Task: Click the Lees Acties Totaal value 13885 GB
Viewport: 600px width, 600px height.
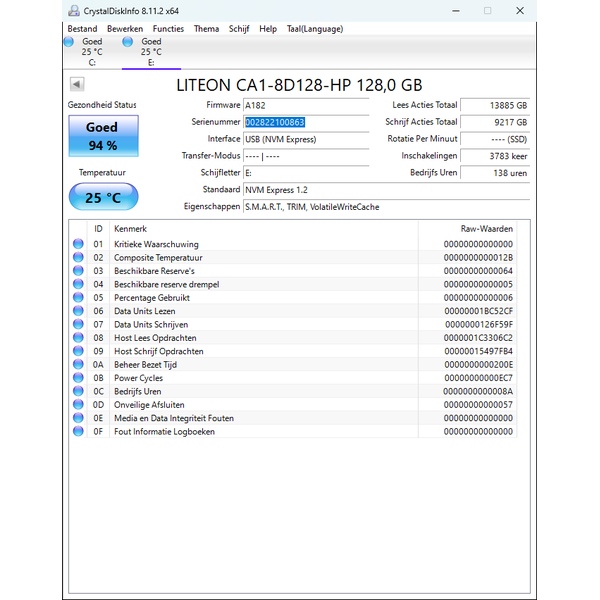Action: click(x=495, y=105)
